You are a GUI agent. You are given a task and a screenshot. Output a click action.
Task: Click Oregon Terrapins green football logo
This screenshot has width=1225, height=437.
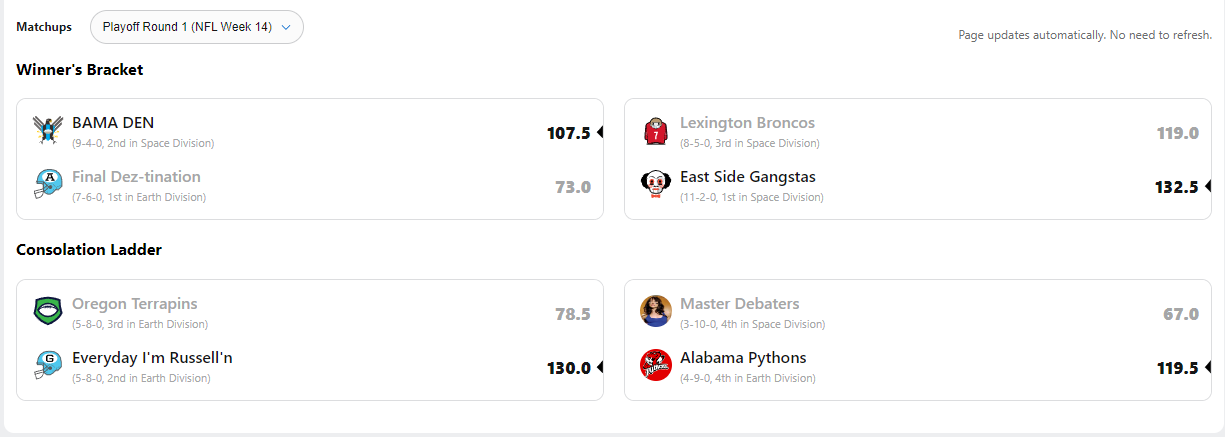(x=48, y=312)
